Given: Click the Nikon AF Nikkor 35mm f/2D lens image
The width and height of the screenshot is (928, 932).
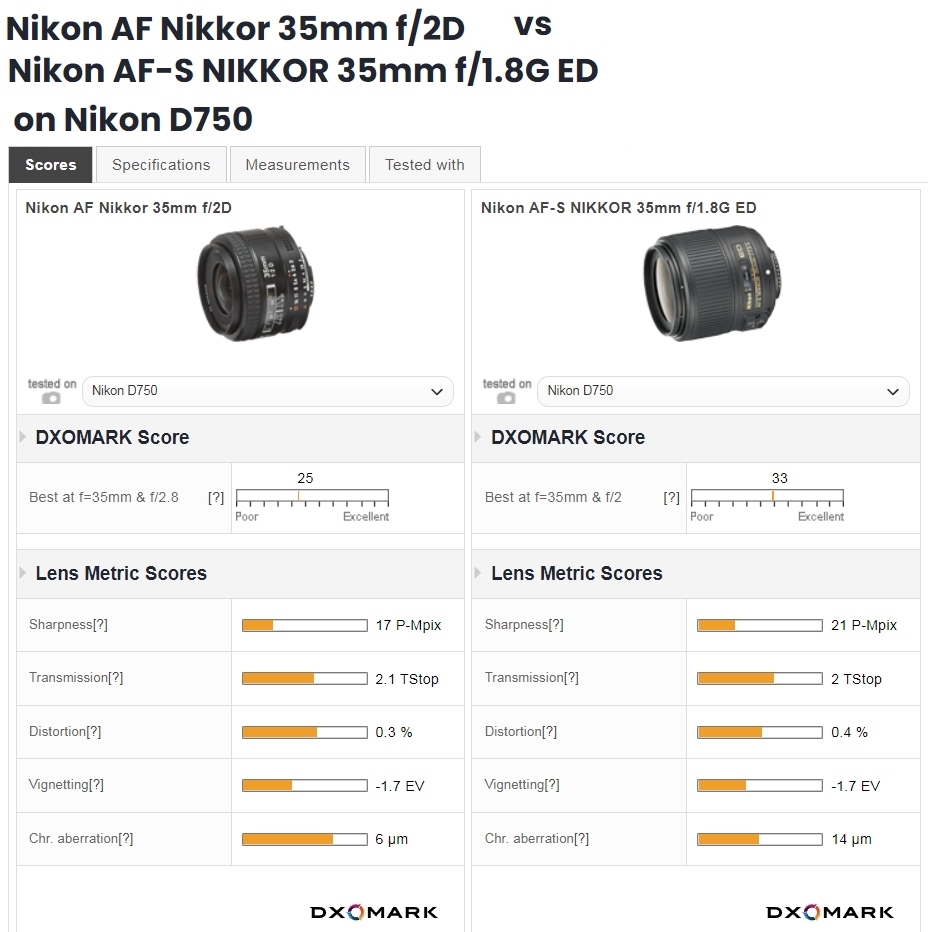Looking at the screenshot, I should coord(257,283).
